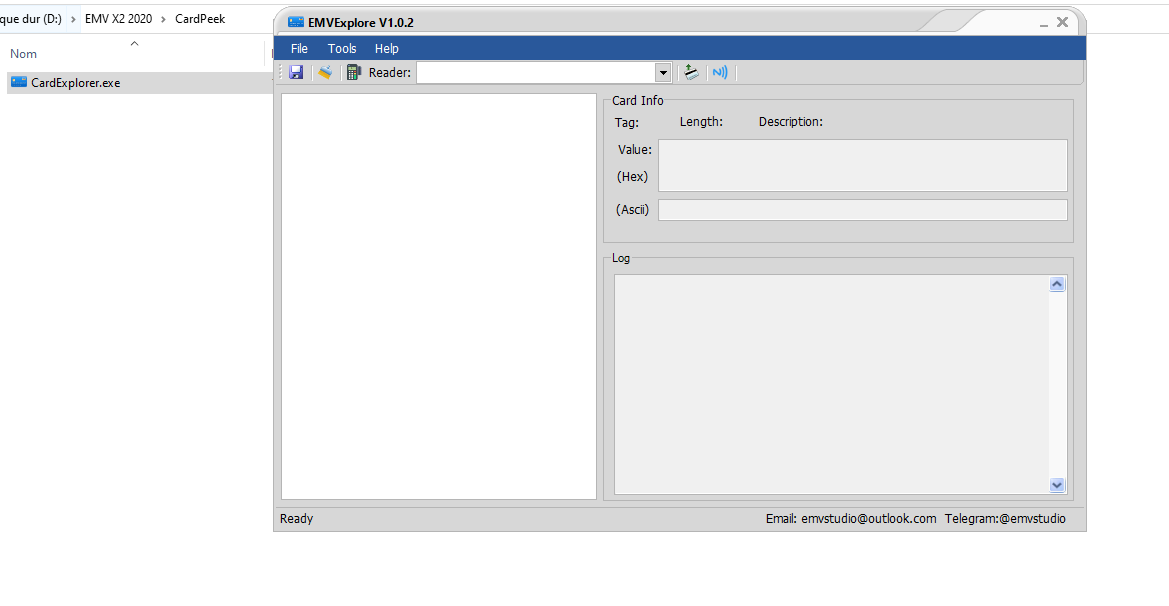Open EMV X2 2020 breadcrumb folder
The height and width of the screenshot is (606, 1169).
point(119,19)
